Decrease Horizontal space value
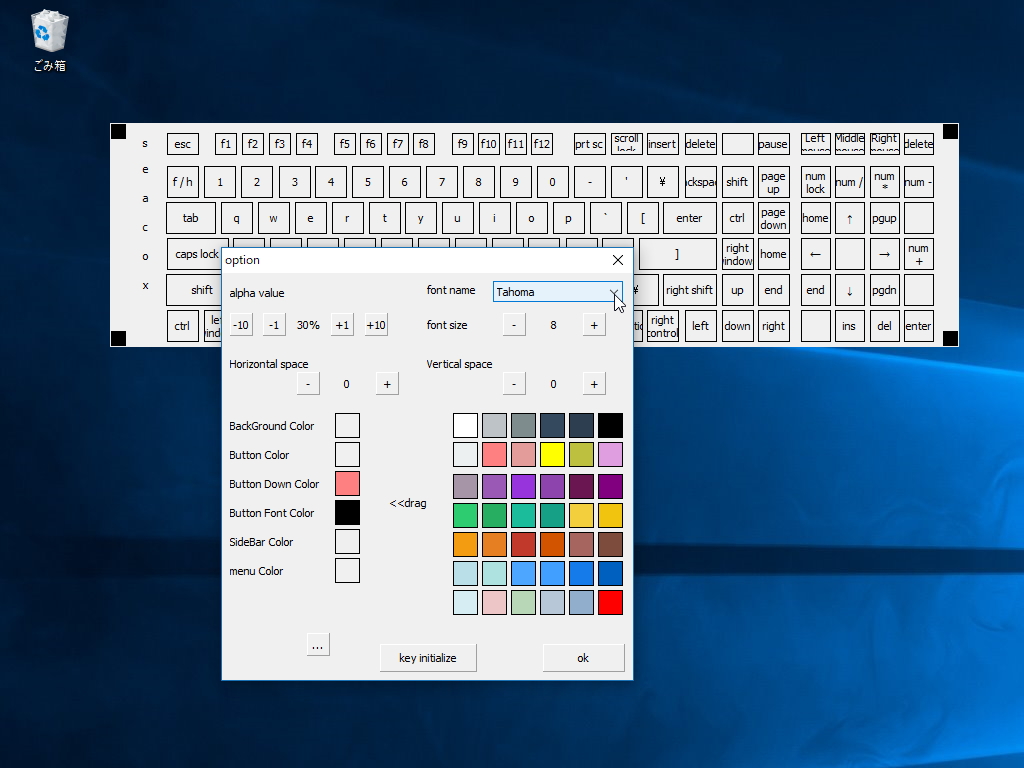This screenshot has width=1024, height=768. point(308,384)
